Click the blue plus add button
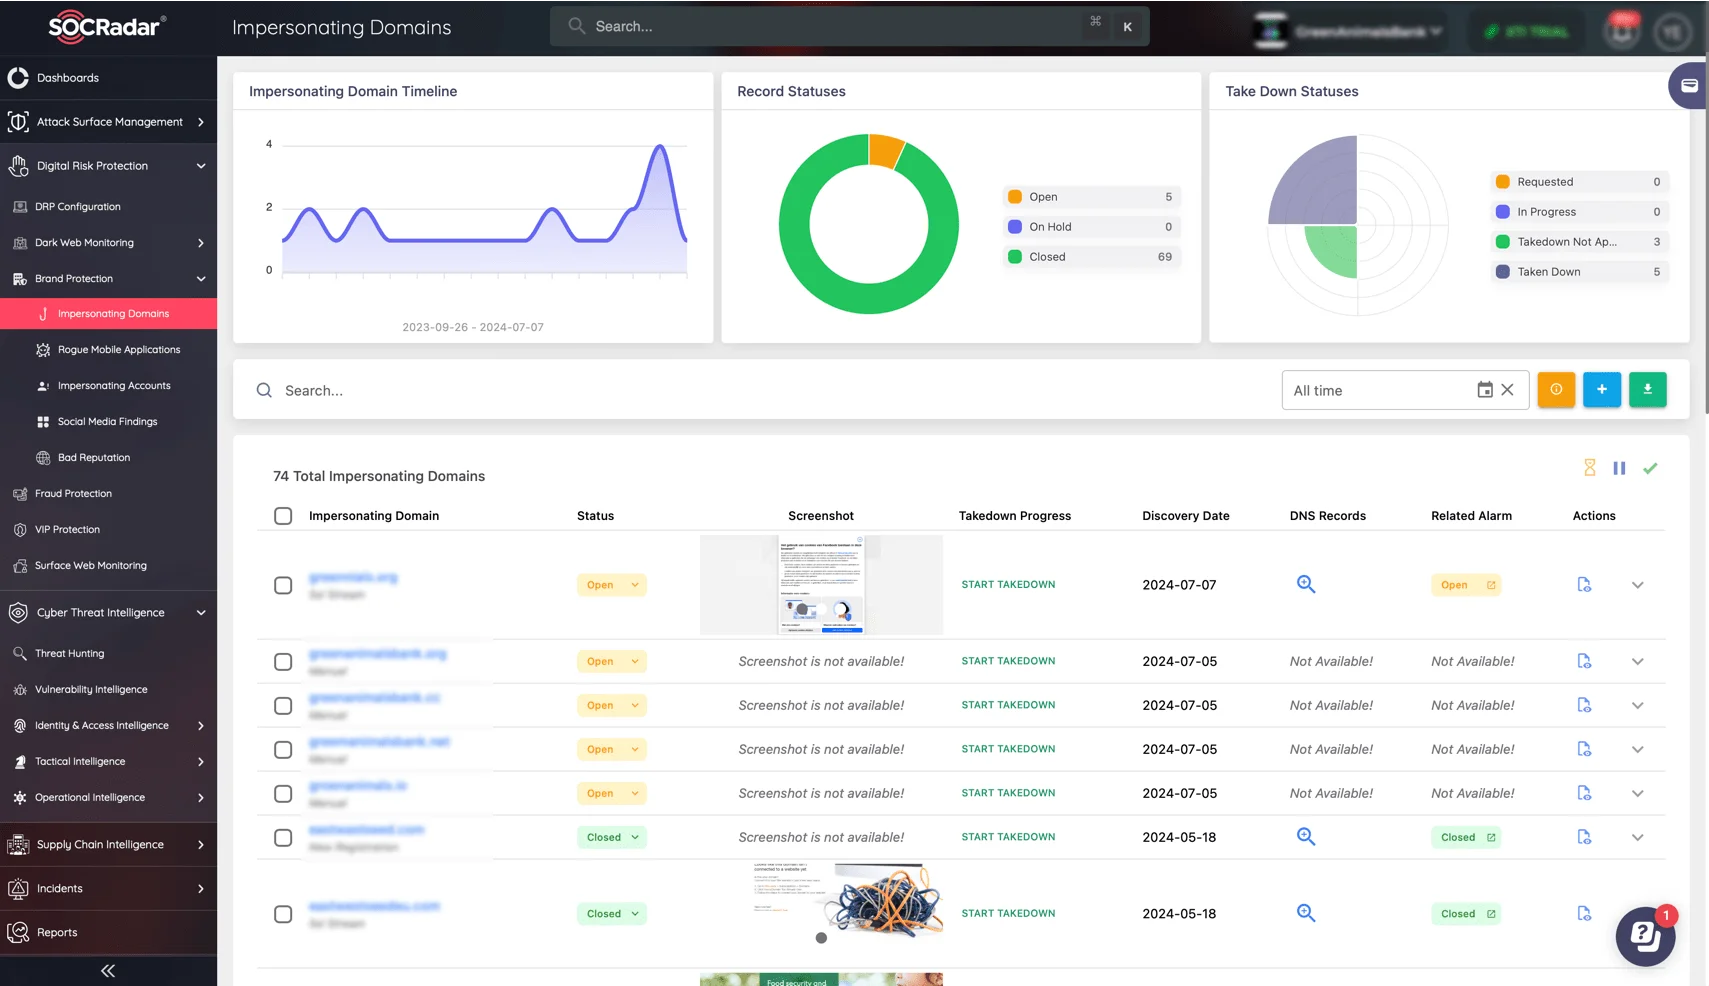1709x986 pixels. point(1602,390)
